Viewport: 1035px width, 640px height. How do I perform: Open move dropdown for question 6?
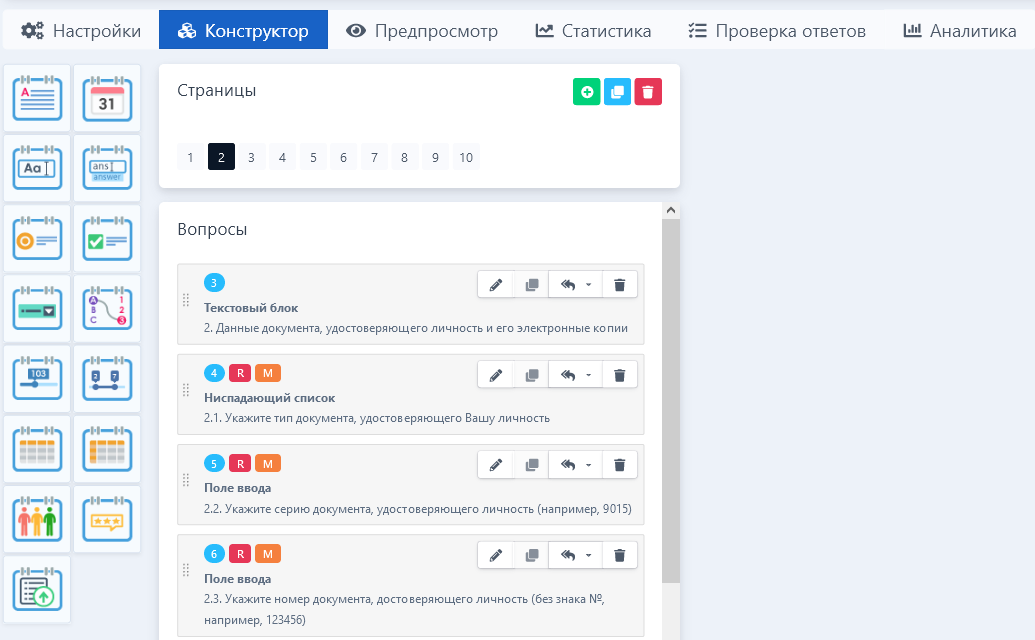tap(576, 555)
